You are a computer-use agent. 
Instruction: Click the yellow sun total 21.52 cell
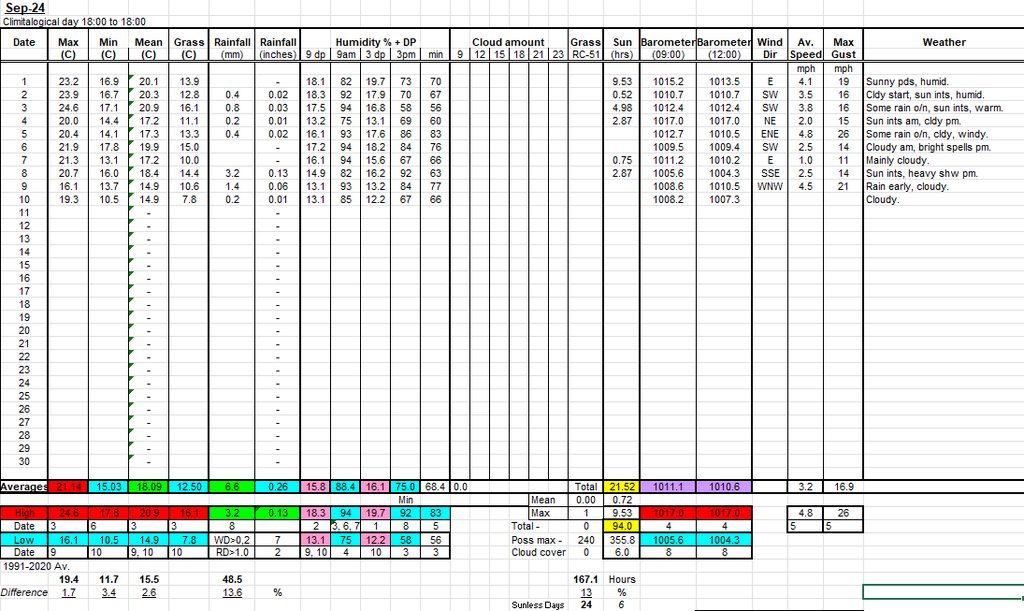(621, 486)
